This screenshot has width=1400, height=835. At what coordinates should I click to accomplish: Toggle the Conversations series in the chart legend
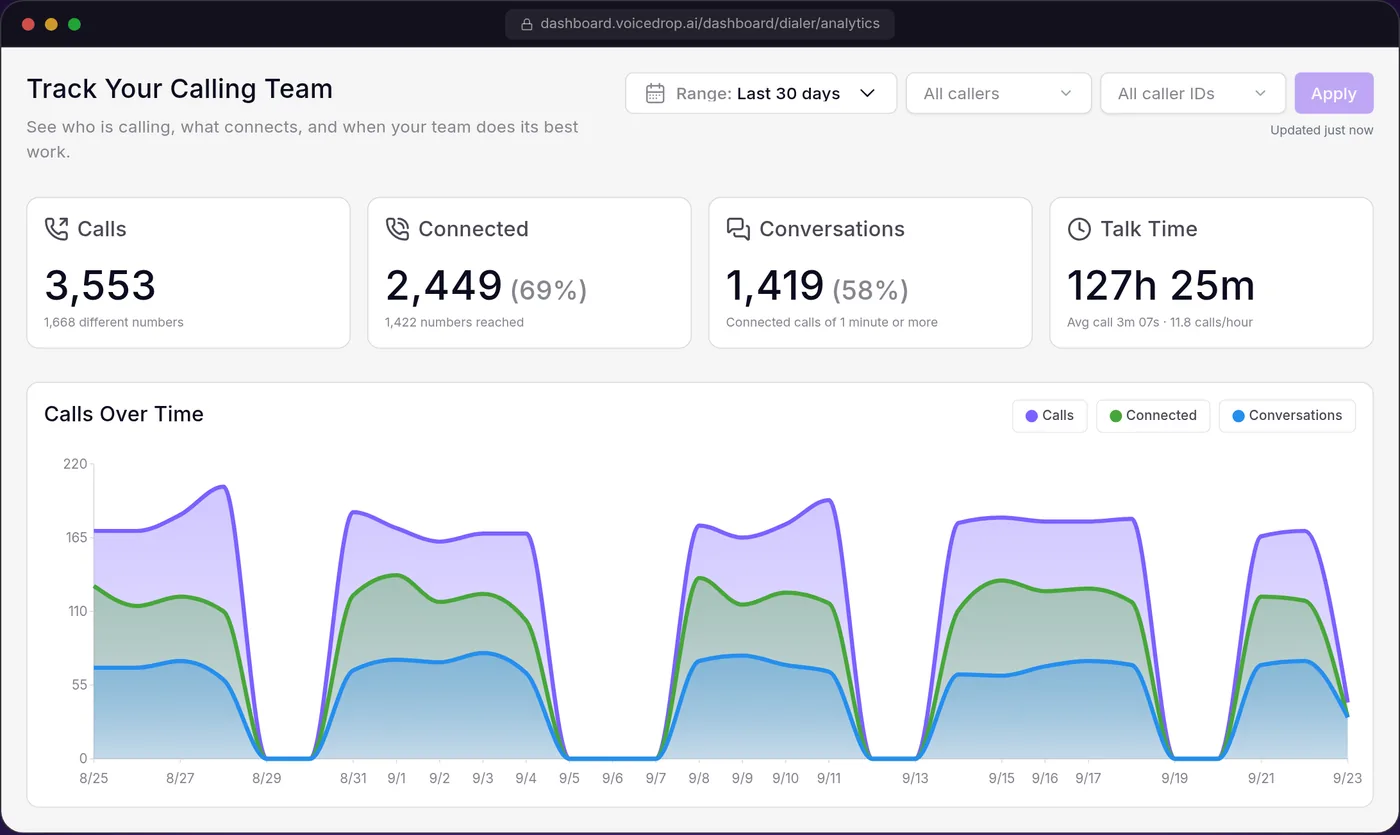[x=1287, y=416]
